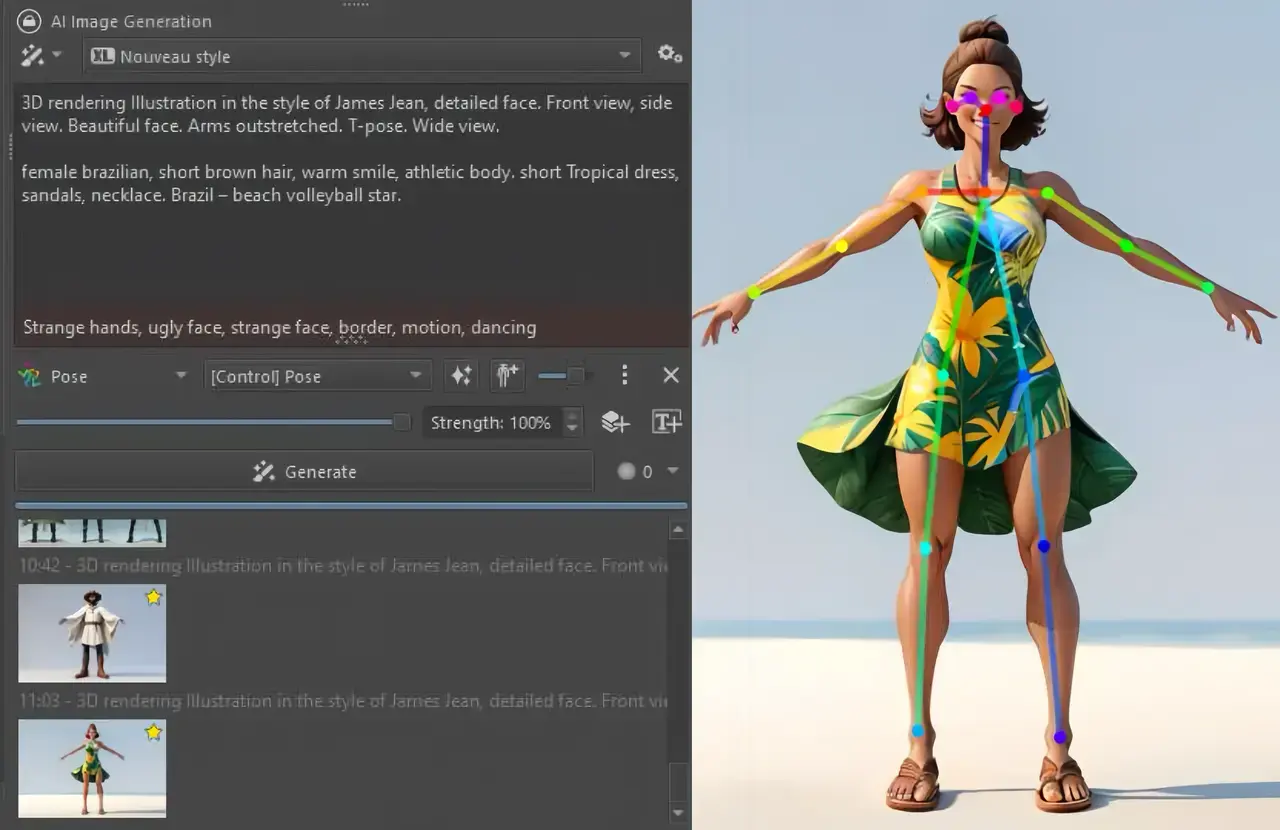Select the Pose workspace icon

tap(31, 376)
